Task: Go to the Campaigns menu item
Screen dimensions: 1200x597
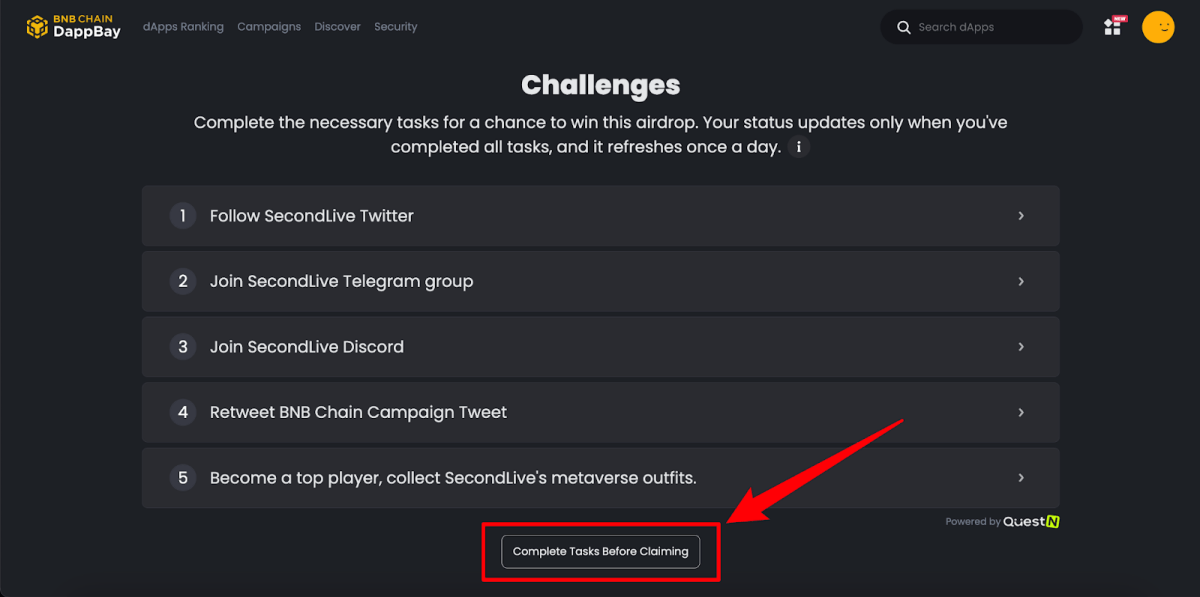Action: point(269,27)
